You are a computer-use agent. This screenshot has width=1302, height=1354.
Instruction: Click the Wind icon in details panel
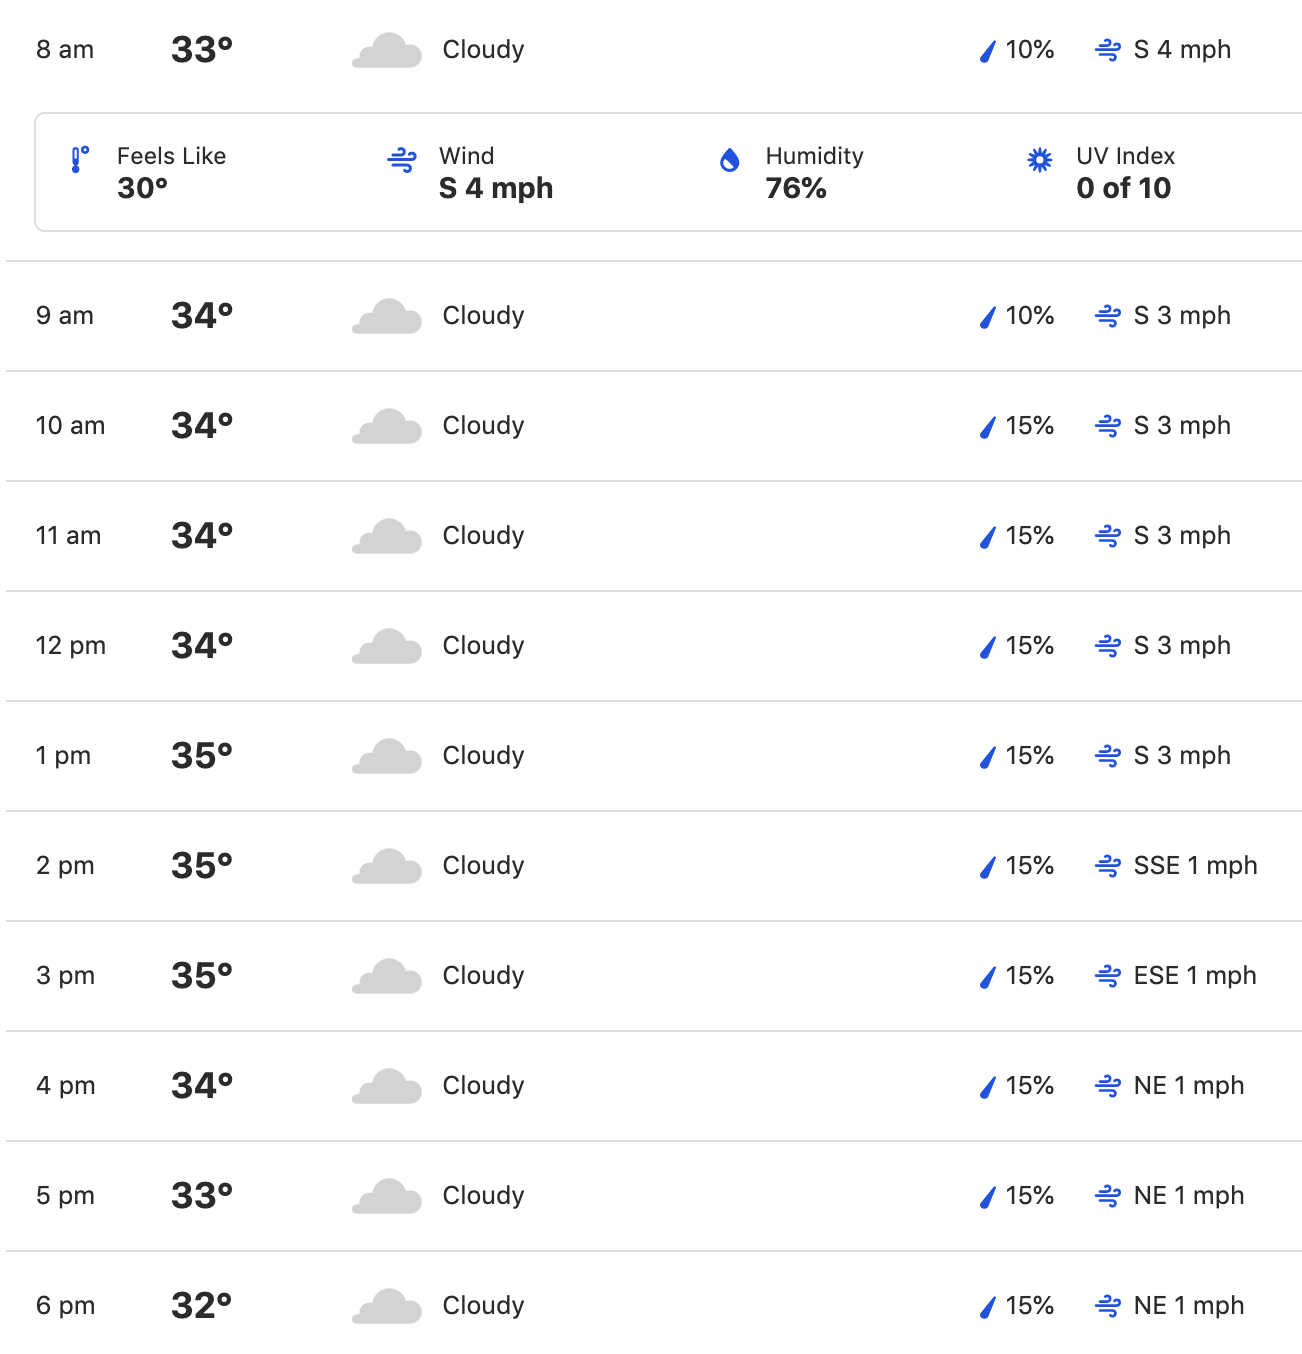402,160
